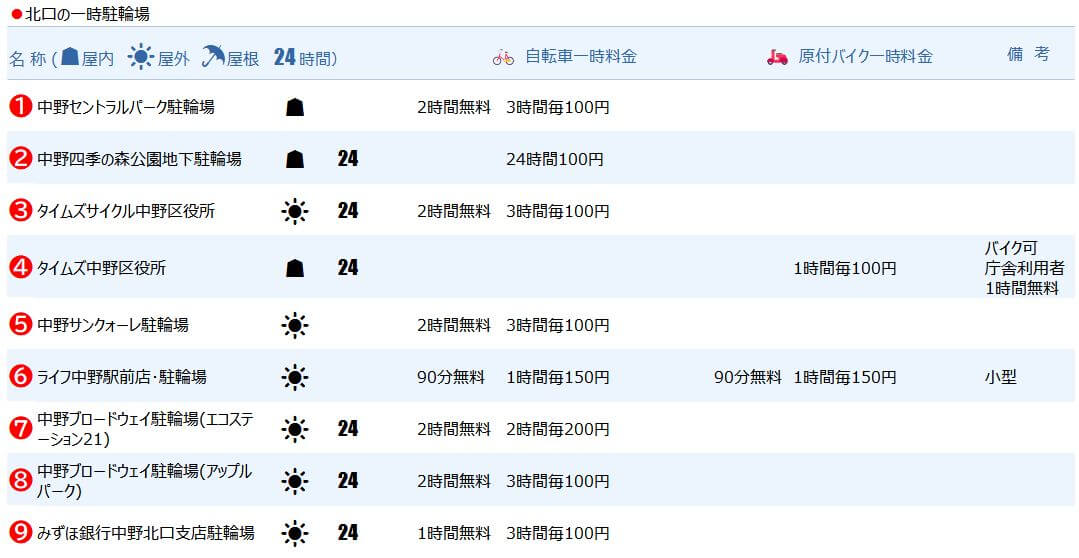Screen dimensions: 1079x558
Task: Click the sun outdoor icon in the legend
Action: click(141, 57)
